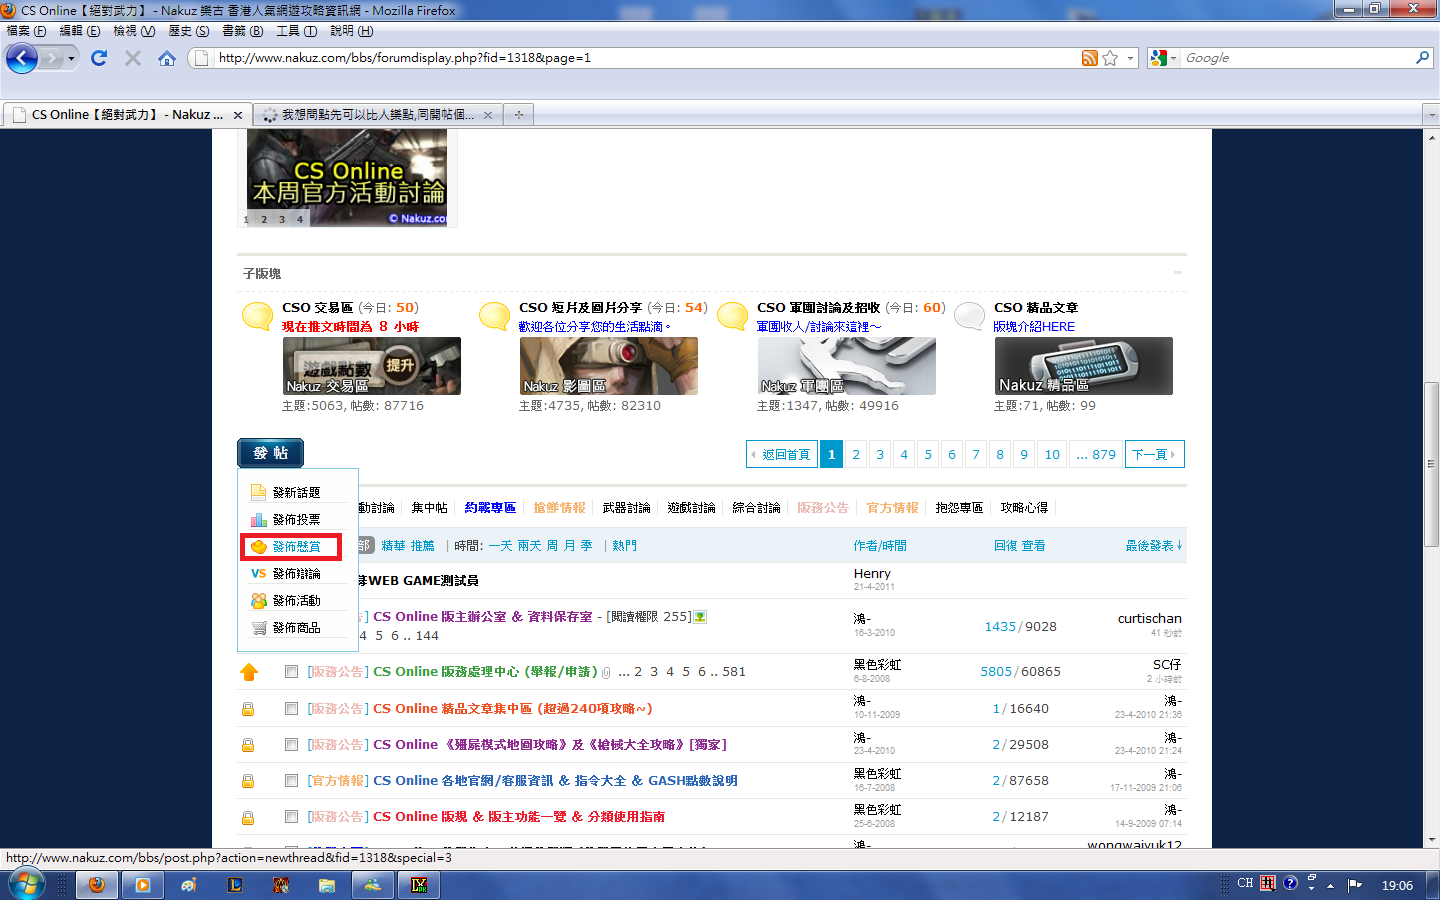Image resolution: width=1440 pixels, height=900 pixels.
Task: Go to page 5 of the forum
Action: point(928,454)
